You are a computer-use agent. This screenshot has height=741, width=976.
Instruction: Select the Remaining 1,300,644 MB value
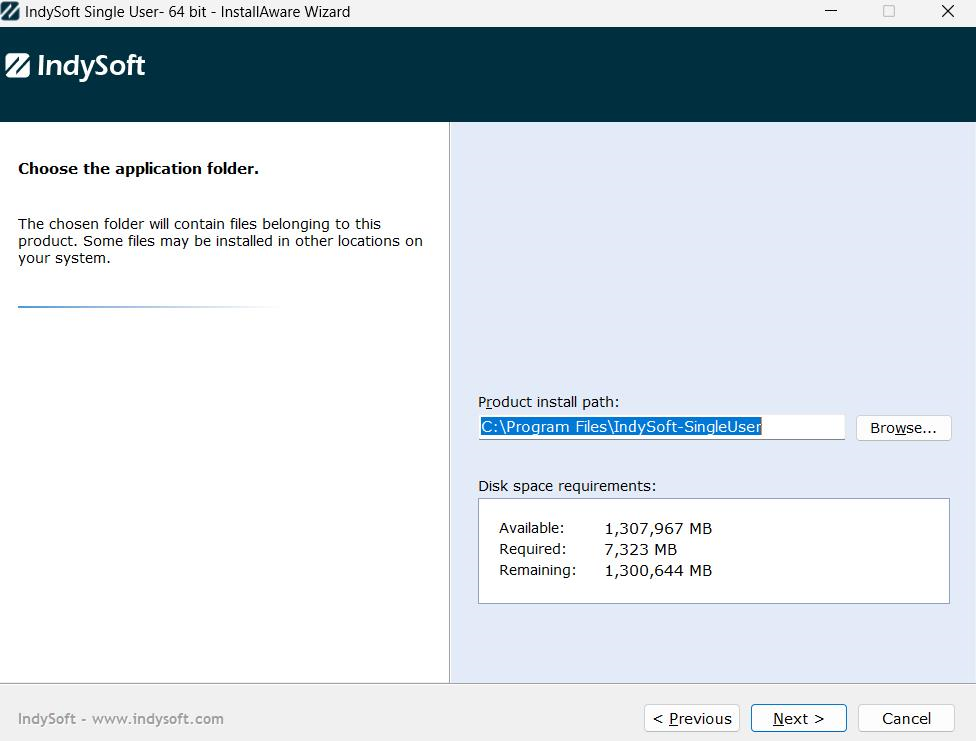pyautogui.click(x=658, y=570)
